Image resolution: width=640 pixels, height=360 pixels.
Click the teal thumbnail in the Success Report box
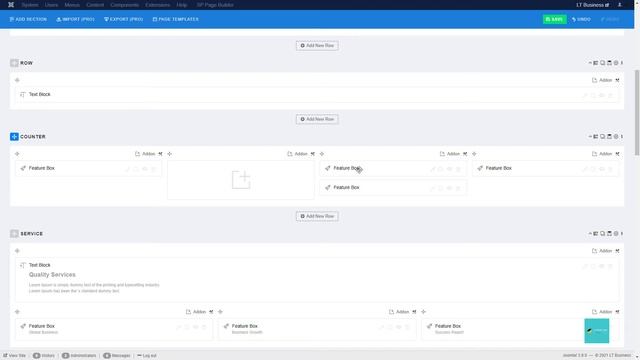597,331
